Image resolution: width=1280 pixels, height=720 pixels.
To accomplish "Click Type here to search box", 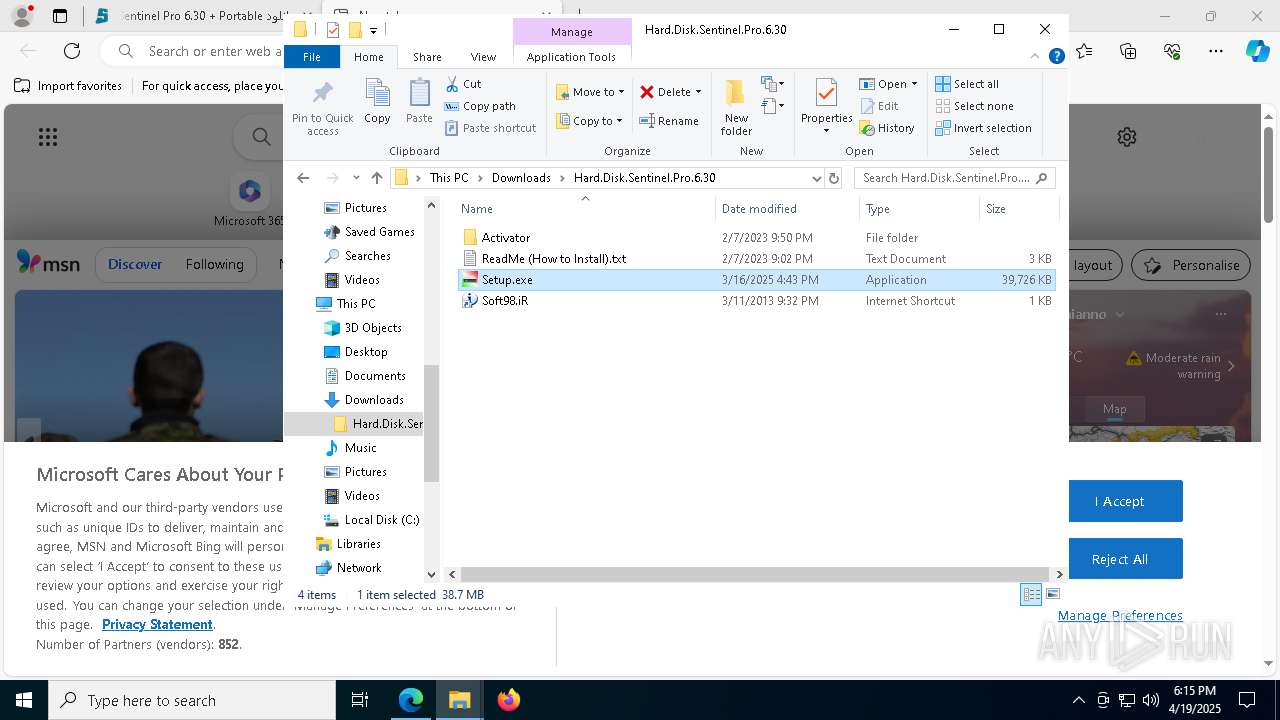I will pyautogui.click(x=192, y=700).
